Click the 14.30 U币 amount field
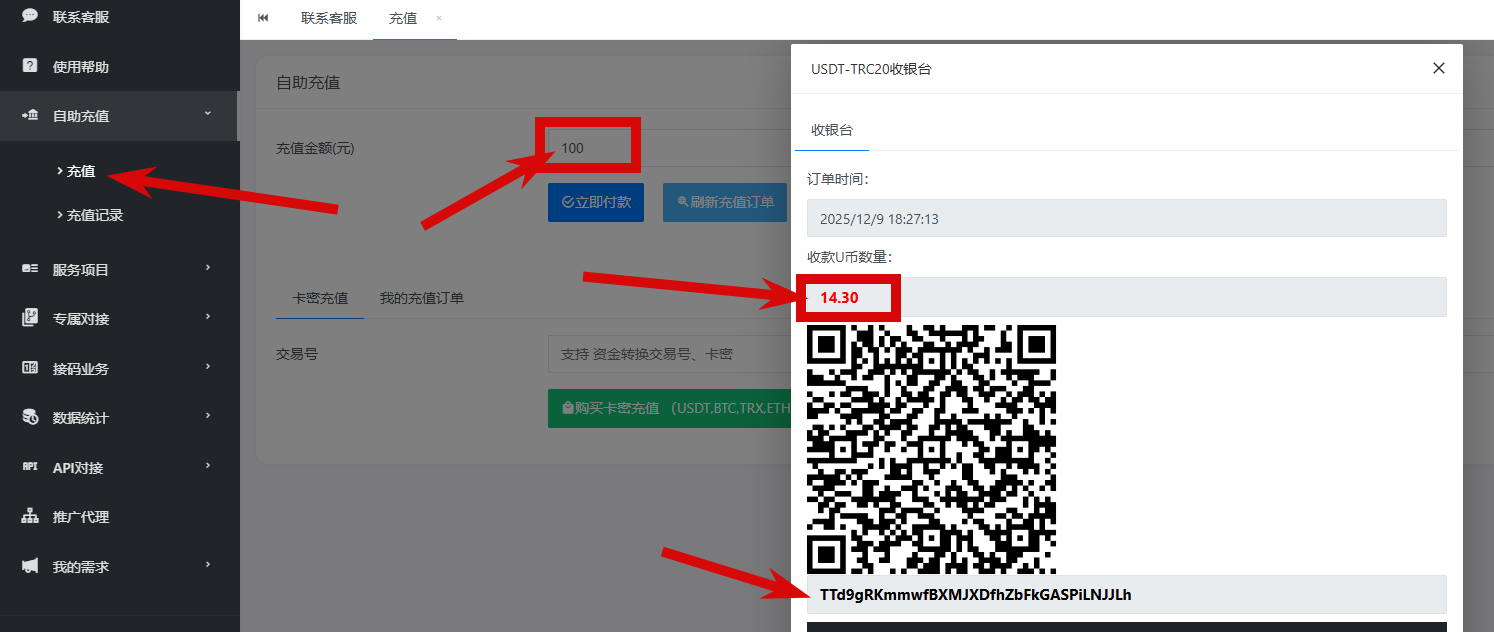 (x=1127, y=297)
